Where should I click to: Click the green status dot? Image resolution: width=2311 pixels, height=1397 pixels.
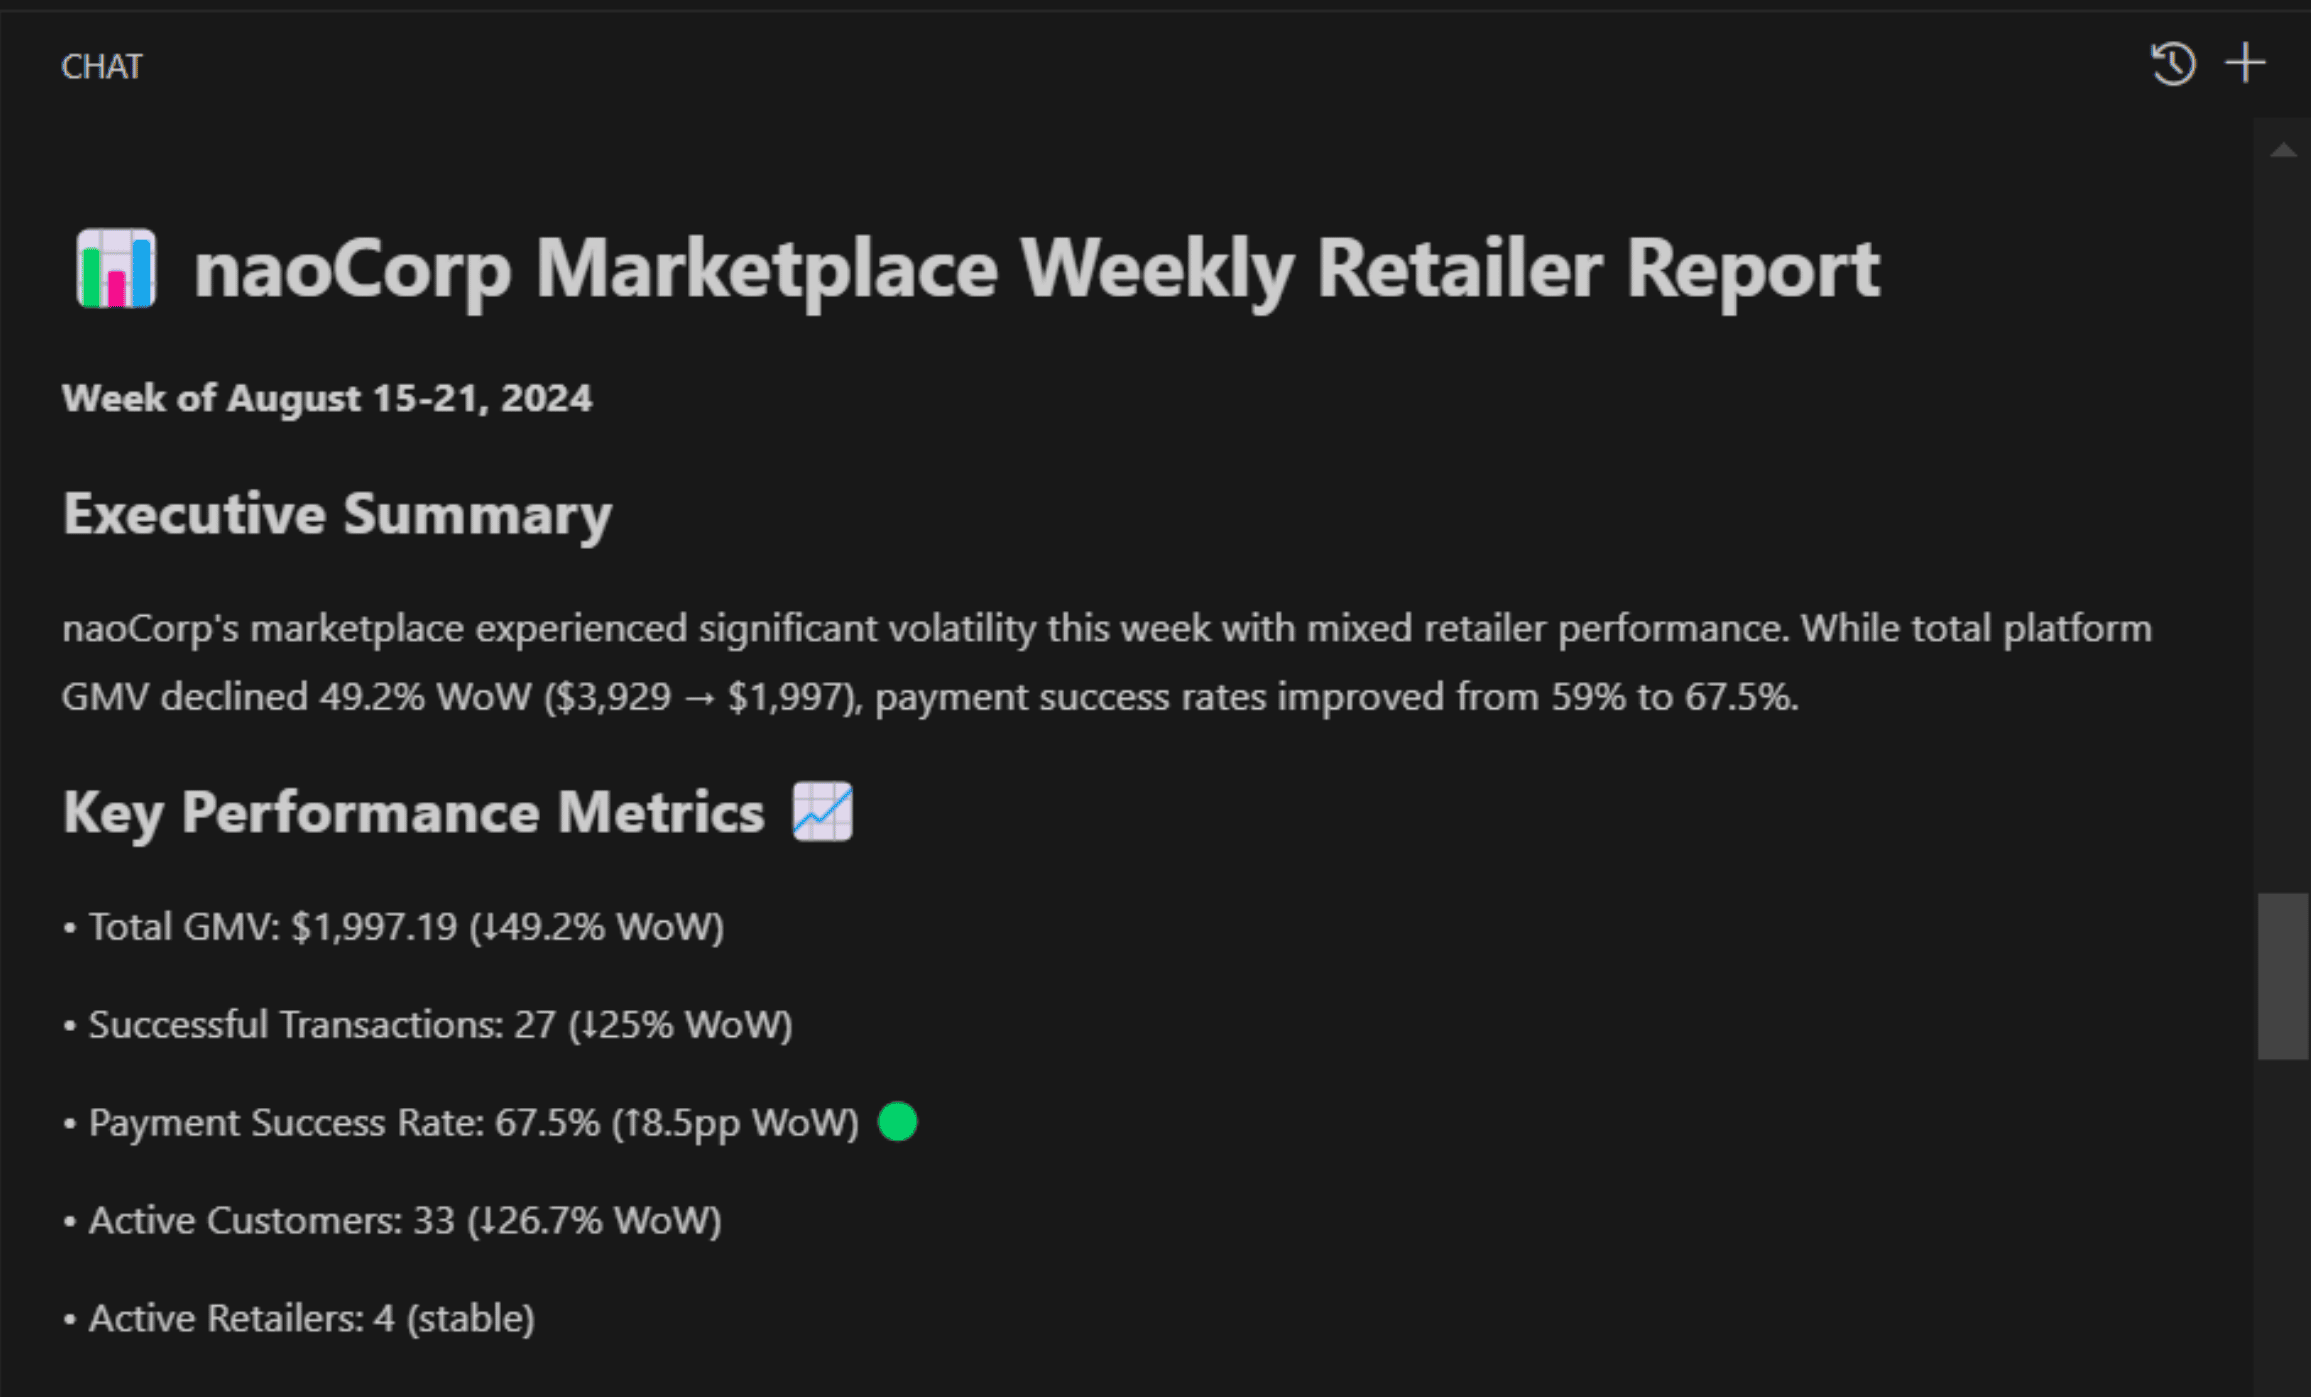coord(897,1121)
